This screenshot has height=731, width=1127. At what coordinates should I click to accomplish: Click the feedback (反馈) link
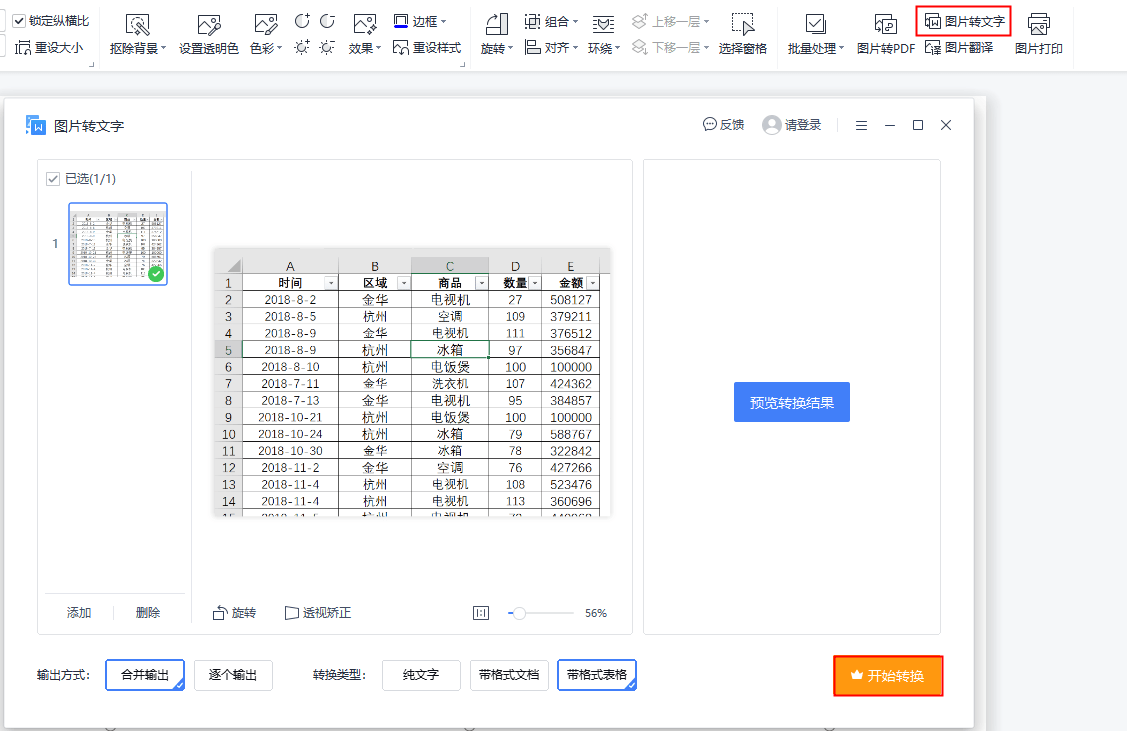click(723, 125)
